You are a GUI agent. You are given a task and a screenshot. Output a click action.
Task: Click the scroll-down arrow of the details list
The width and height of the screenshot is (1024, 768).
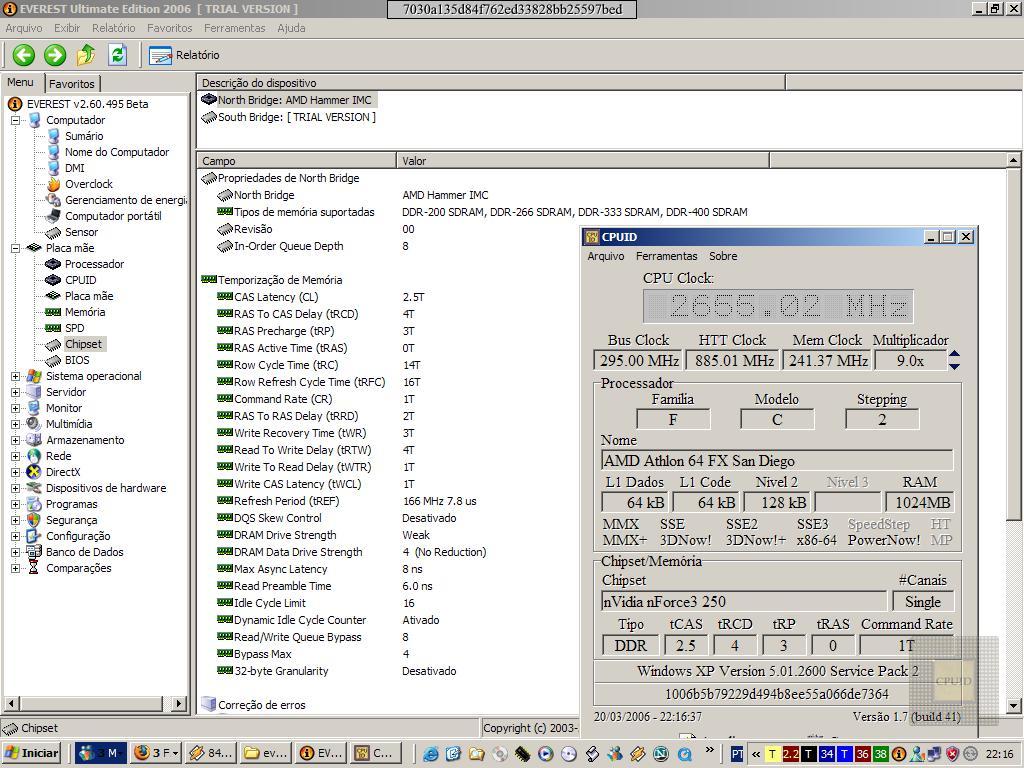coord(1013,705)
